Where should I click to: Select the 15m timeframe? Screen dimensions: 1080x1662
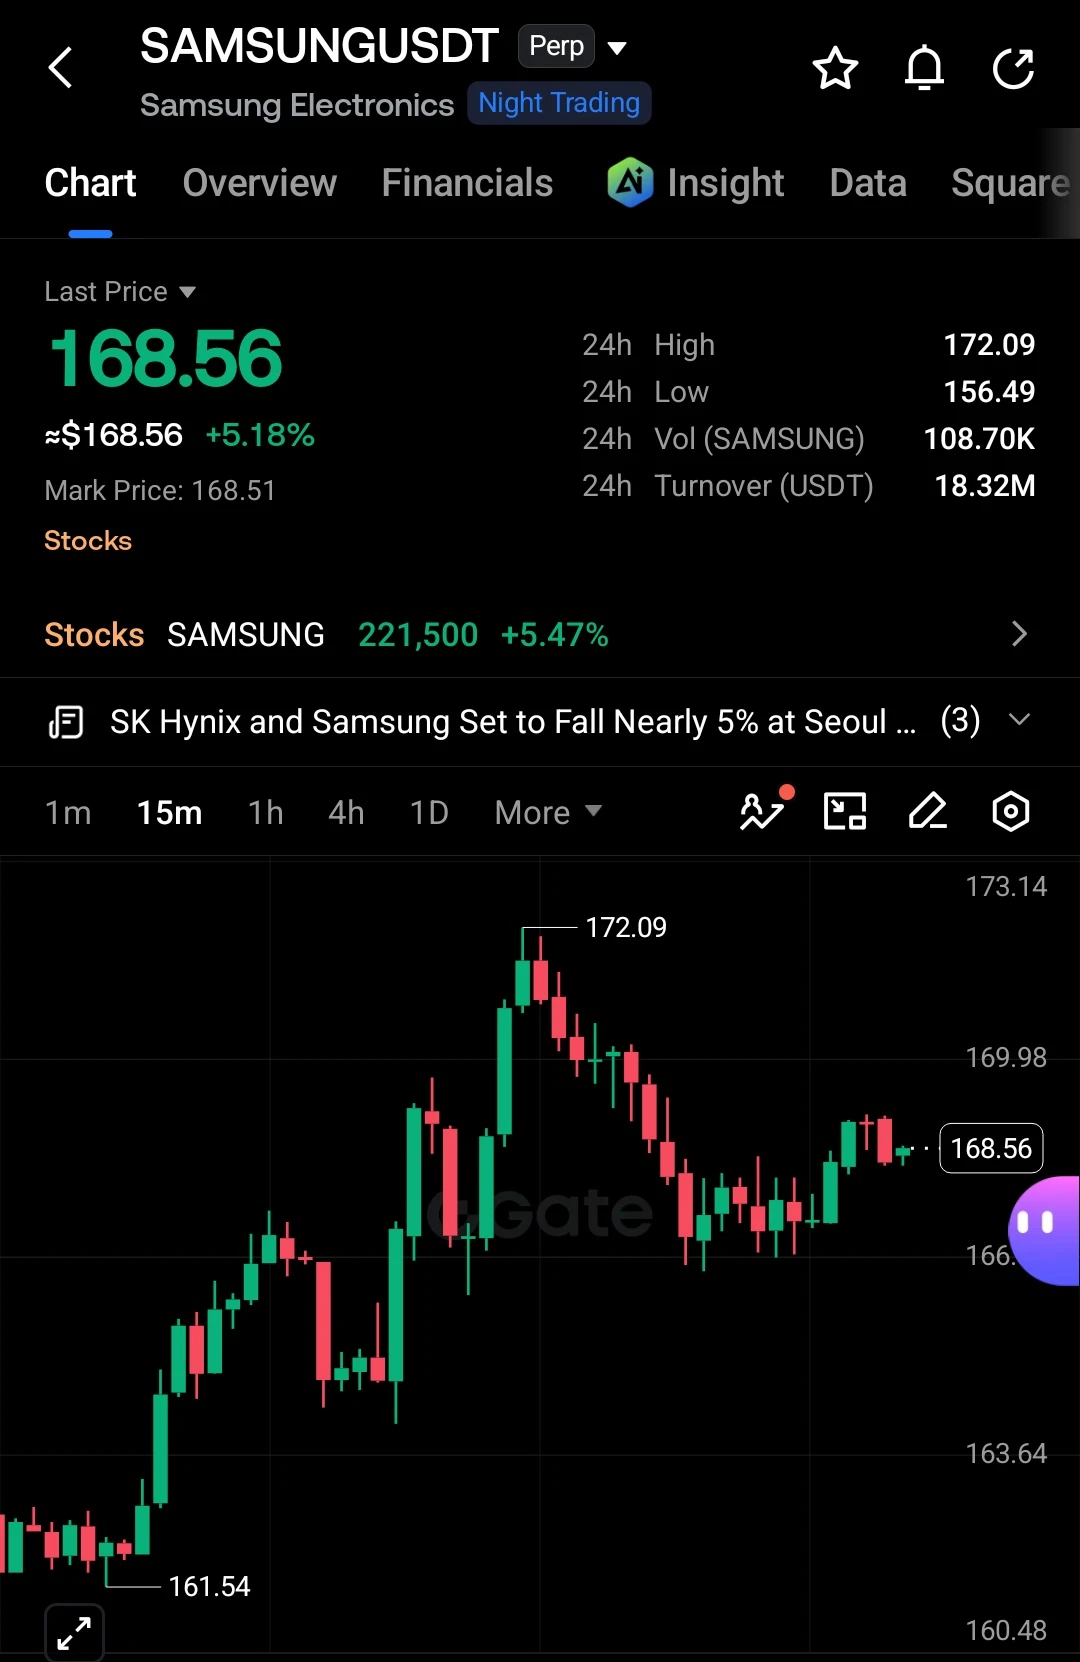tap(169, 812)
